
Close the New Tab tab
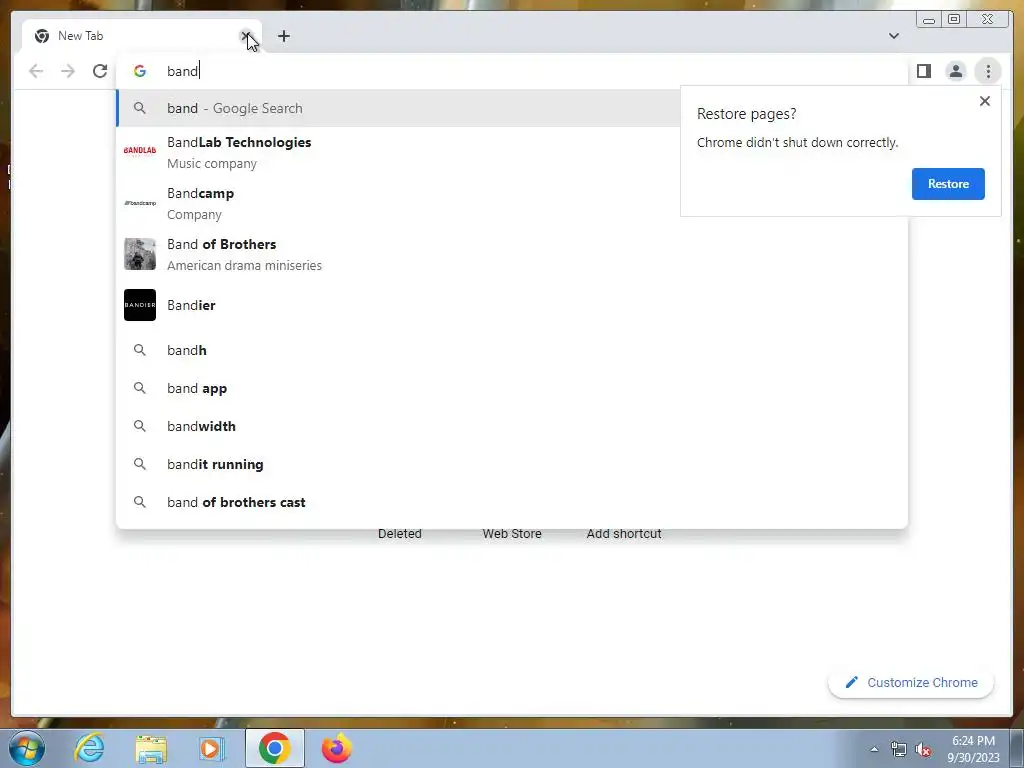[x=246, y=36]
